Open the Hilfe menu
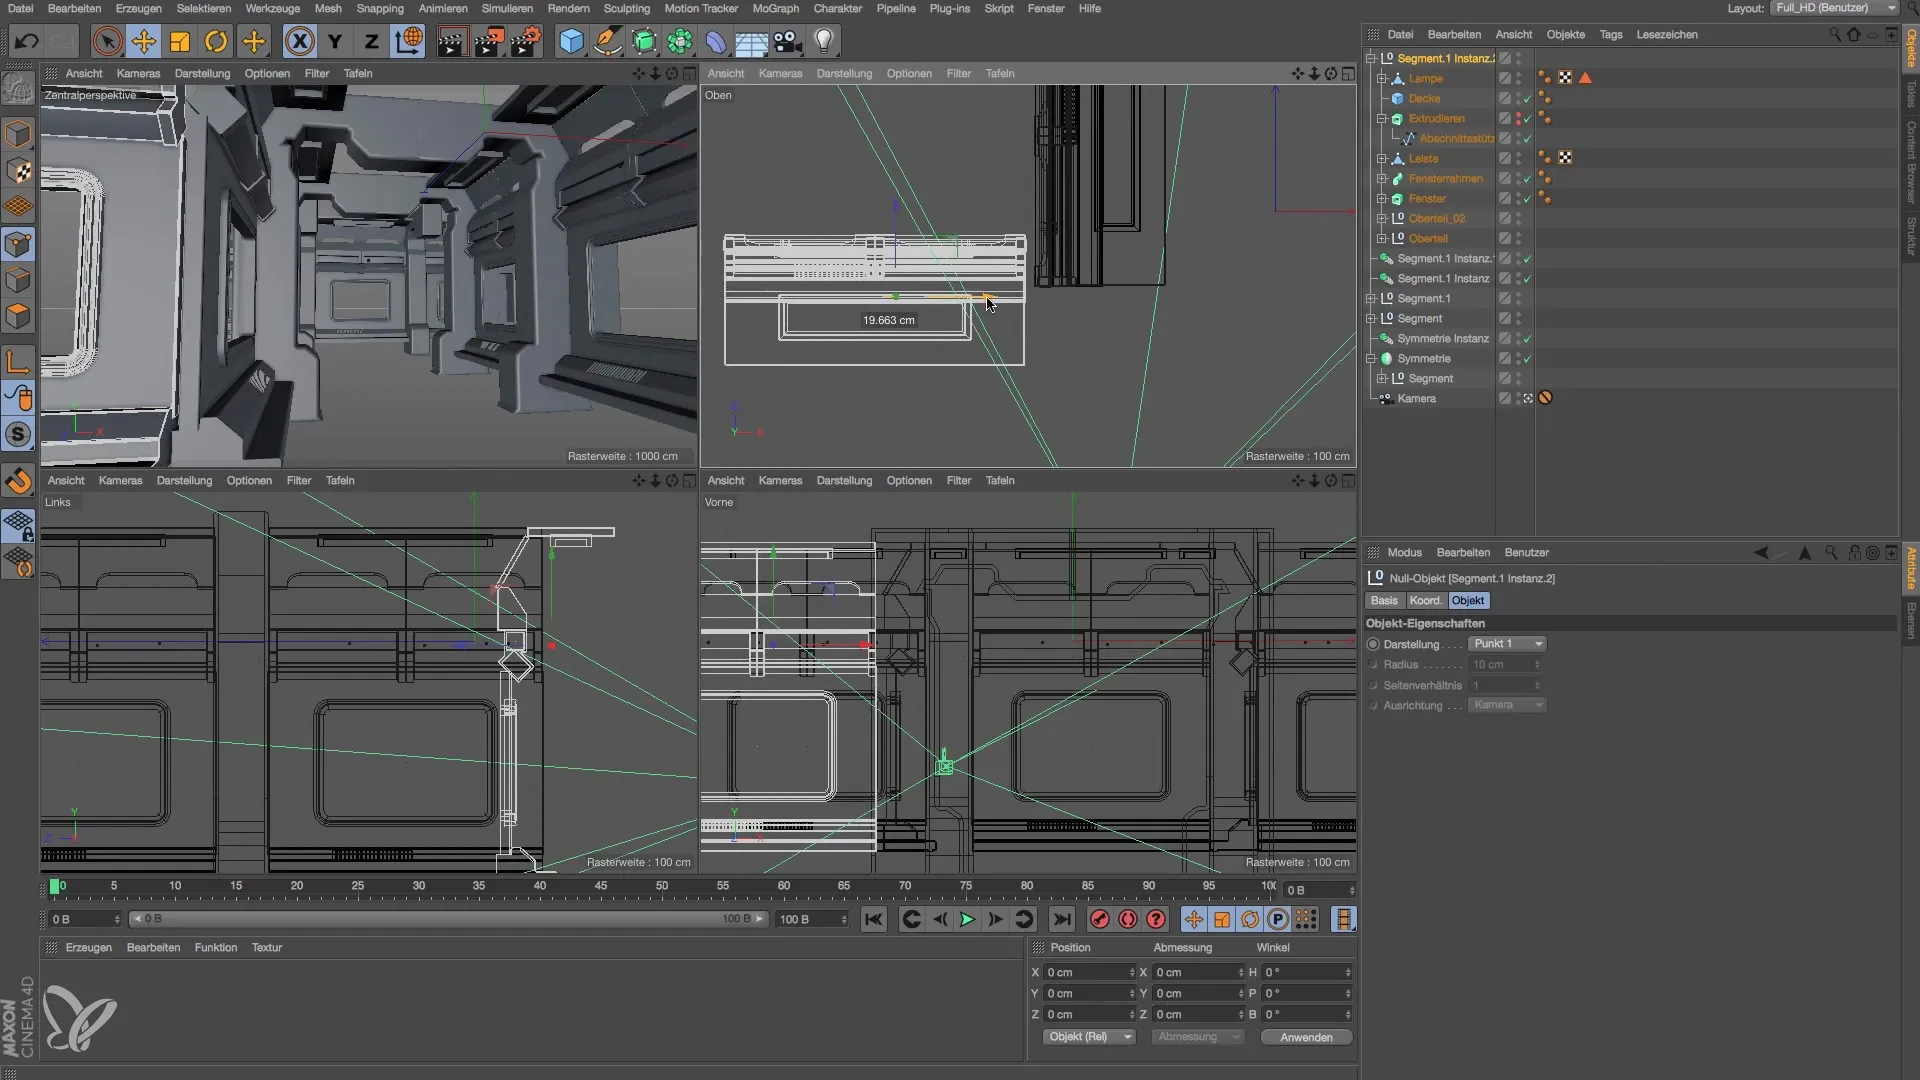Viewport: 1920px width, 1080px height. pyautogui.click(x=1090, y=8)
